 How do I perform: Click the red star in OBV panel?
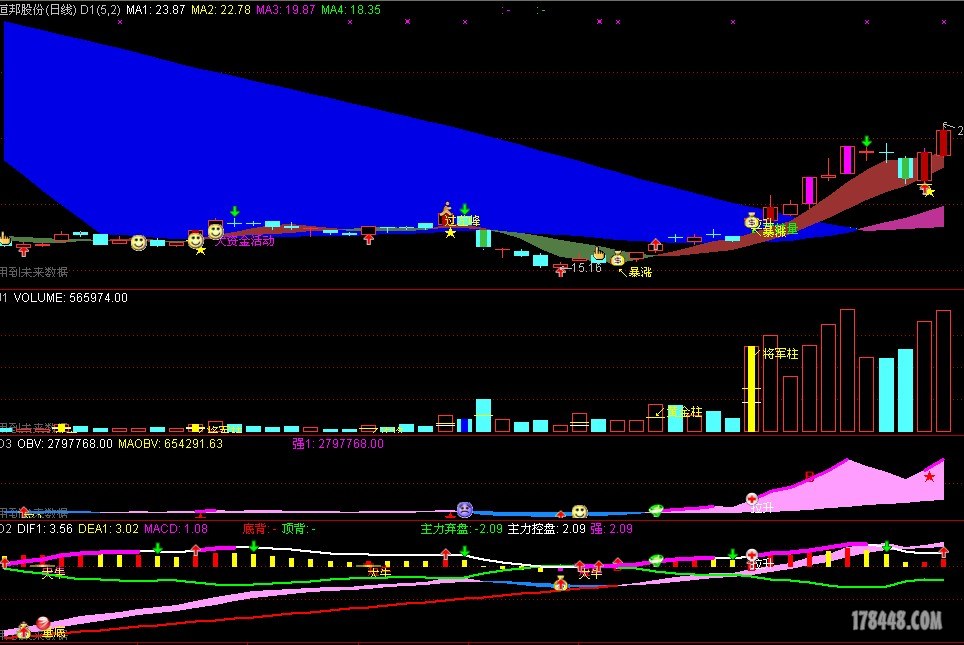click(930, 477)
